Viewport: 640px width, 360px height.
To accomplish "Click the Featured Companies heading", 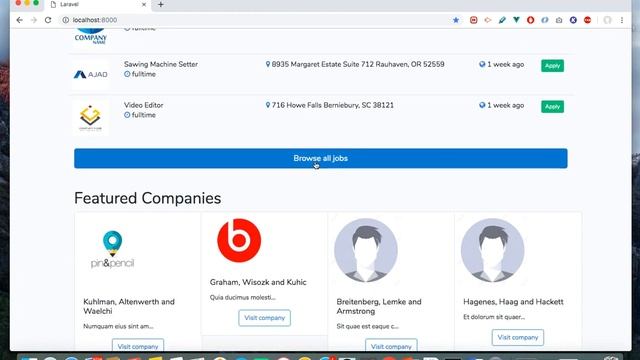I will pyautogui.click(x=148, y=198).
